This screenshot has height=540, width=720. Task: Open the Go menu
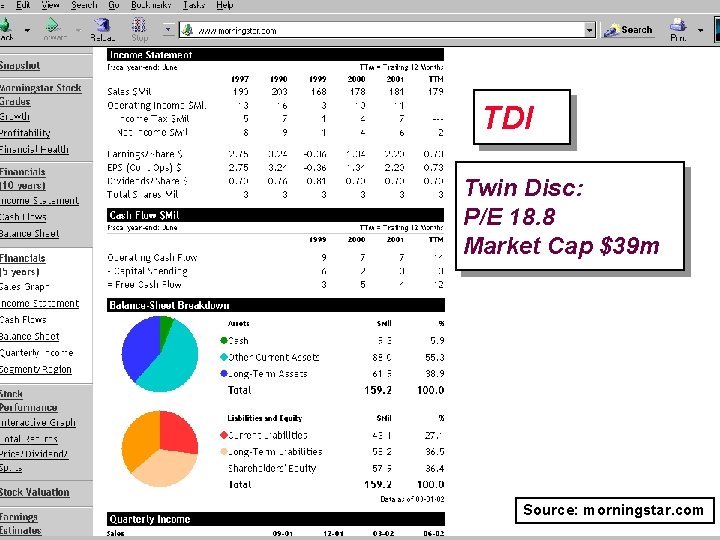[x=114, y=5]
